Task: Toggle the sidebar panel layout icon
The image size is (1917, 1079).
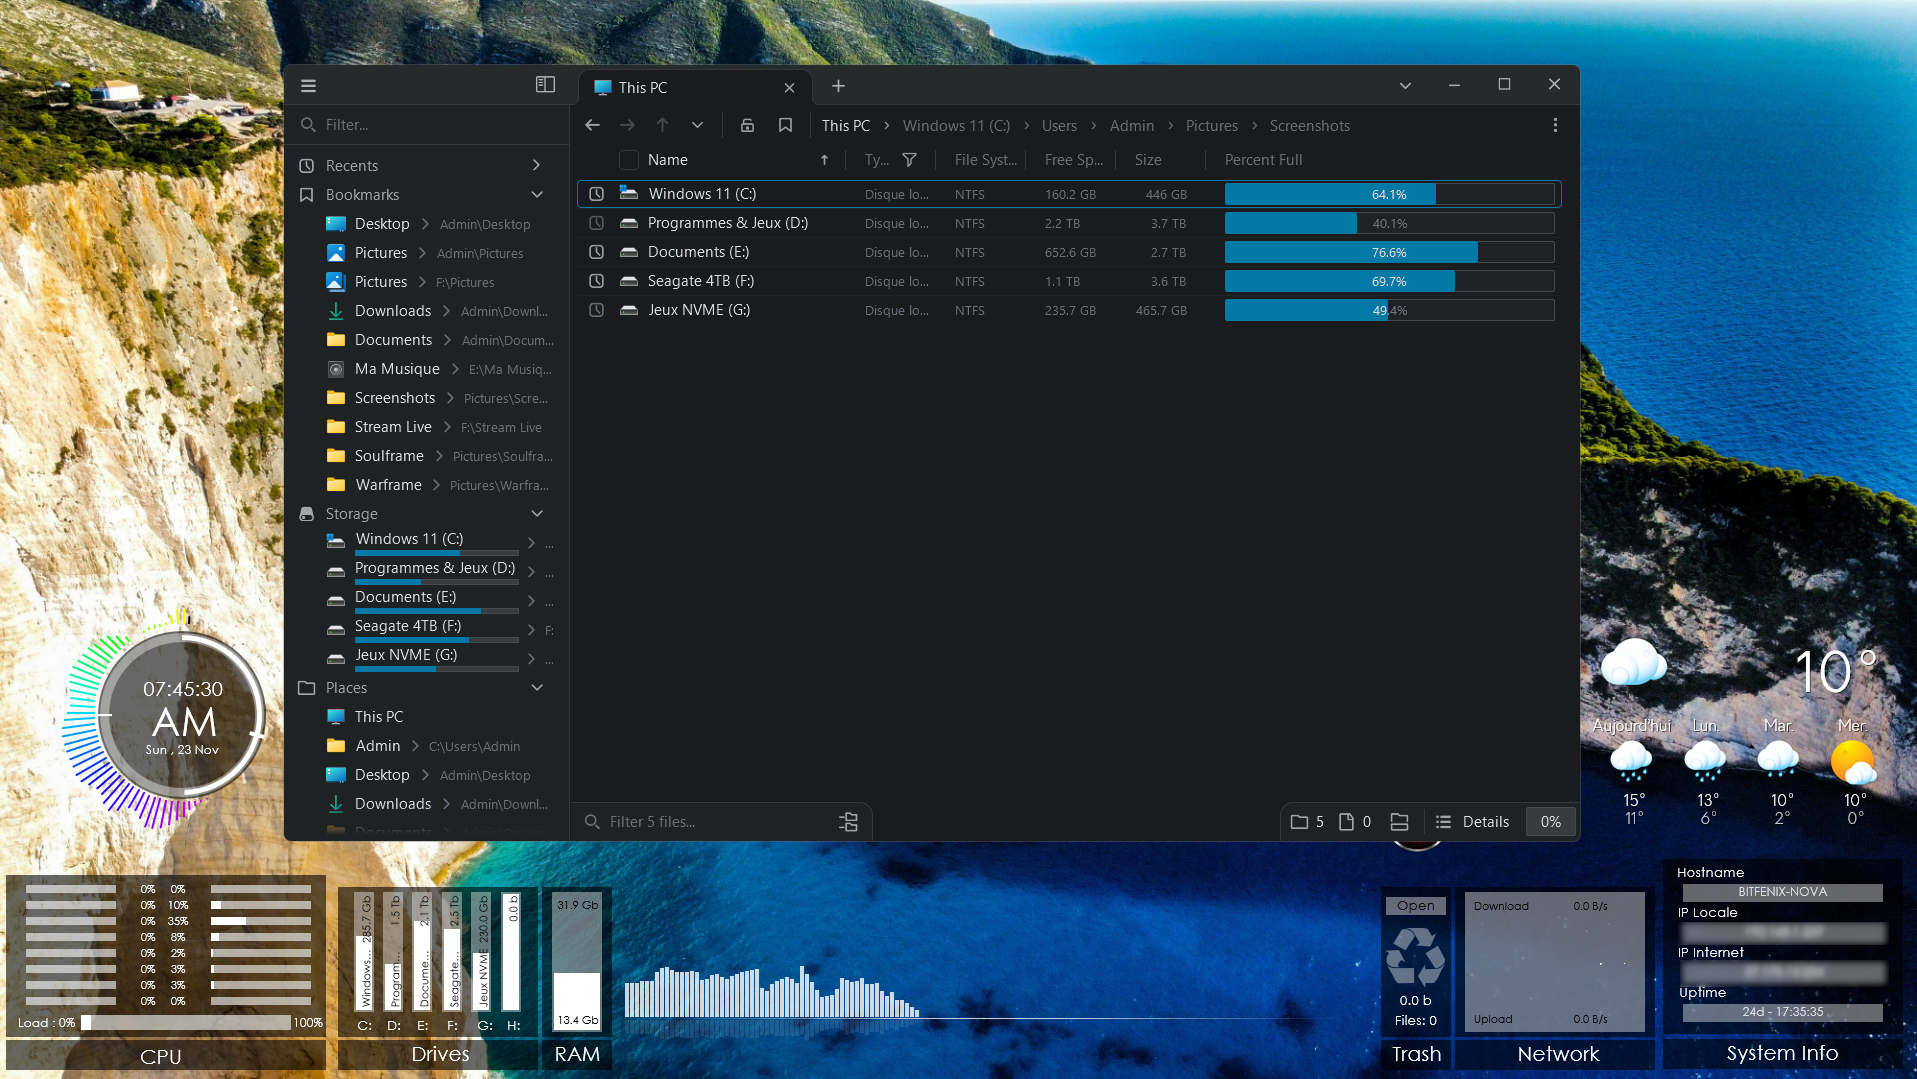Action: pyautogui.click(x=545, y=85)
